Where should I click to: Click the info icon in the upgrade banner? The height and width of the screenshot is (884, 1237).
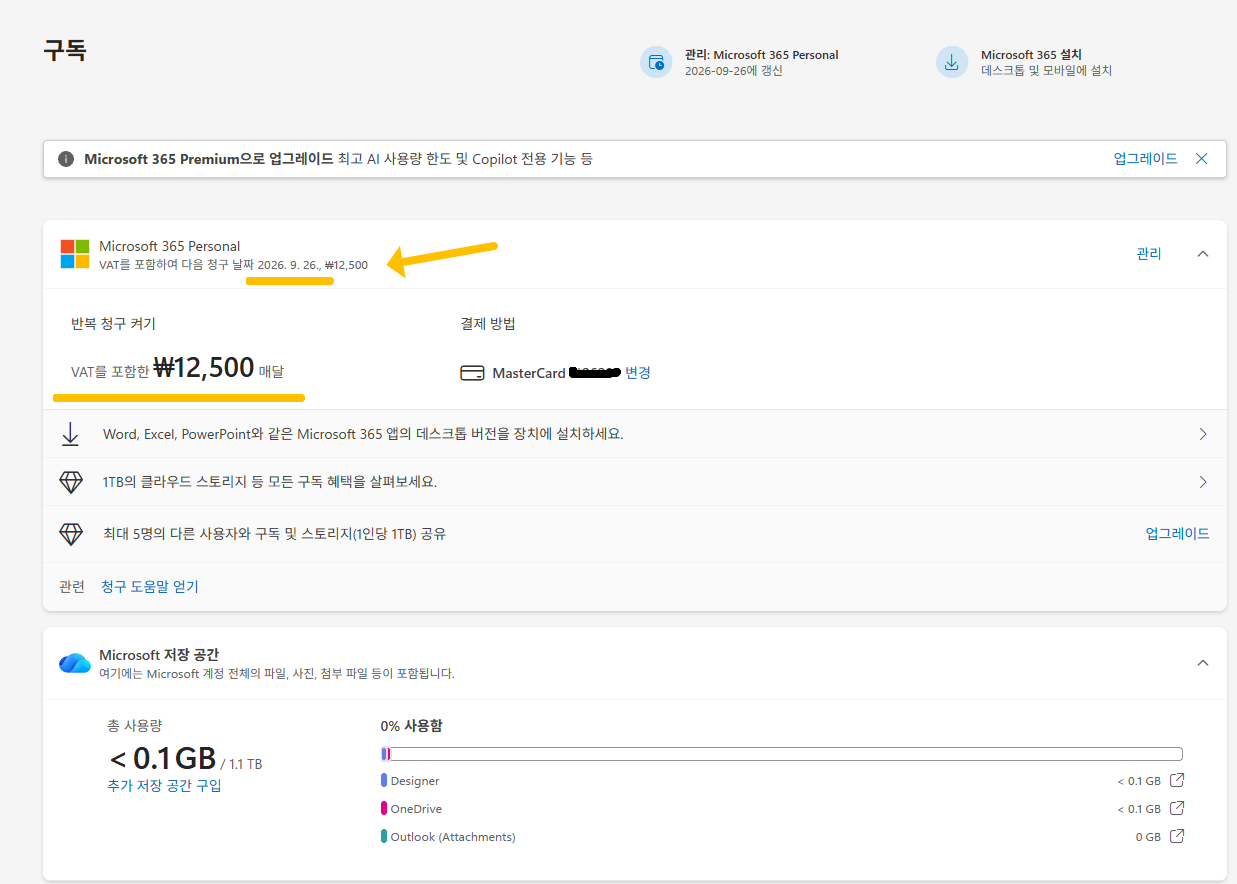pyautogui.click(x=66, y=159)
